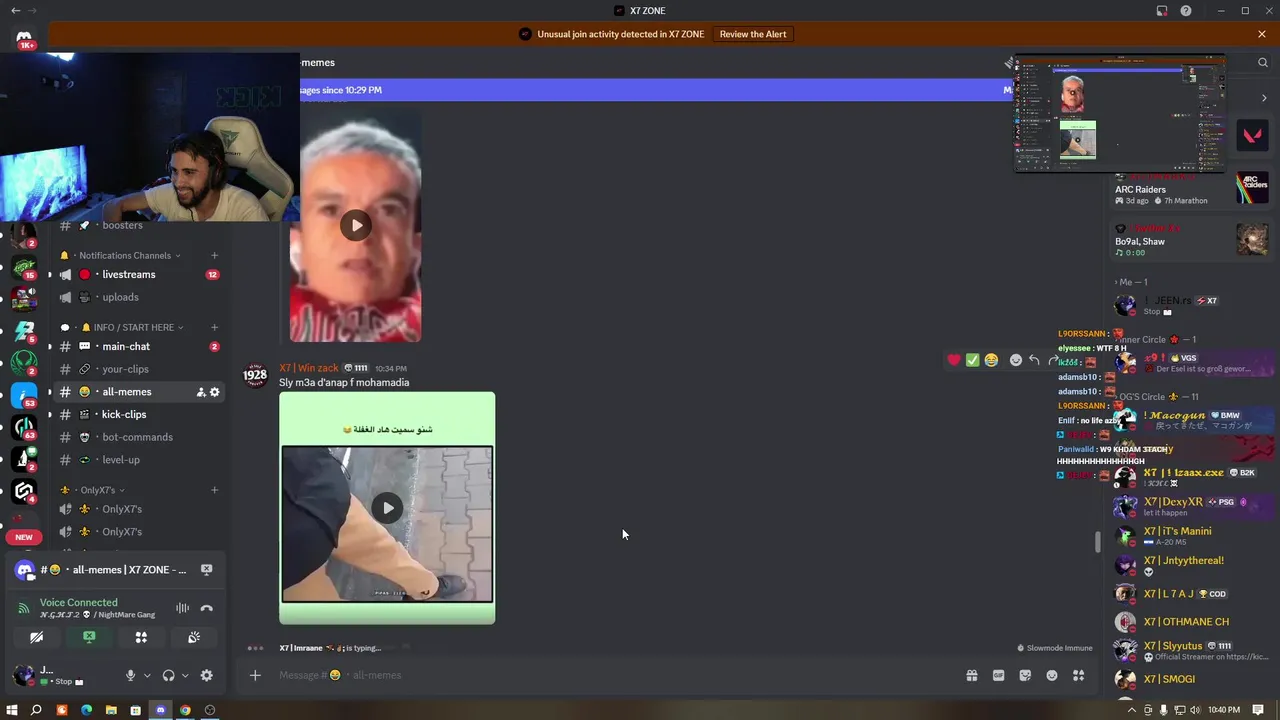Collapse the INFO / START HERE category
Image resolution: width=1280 pixels, height=720 pixels.
[x=123, y=327]
